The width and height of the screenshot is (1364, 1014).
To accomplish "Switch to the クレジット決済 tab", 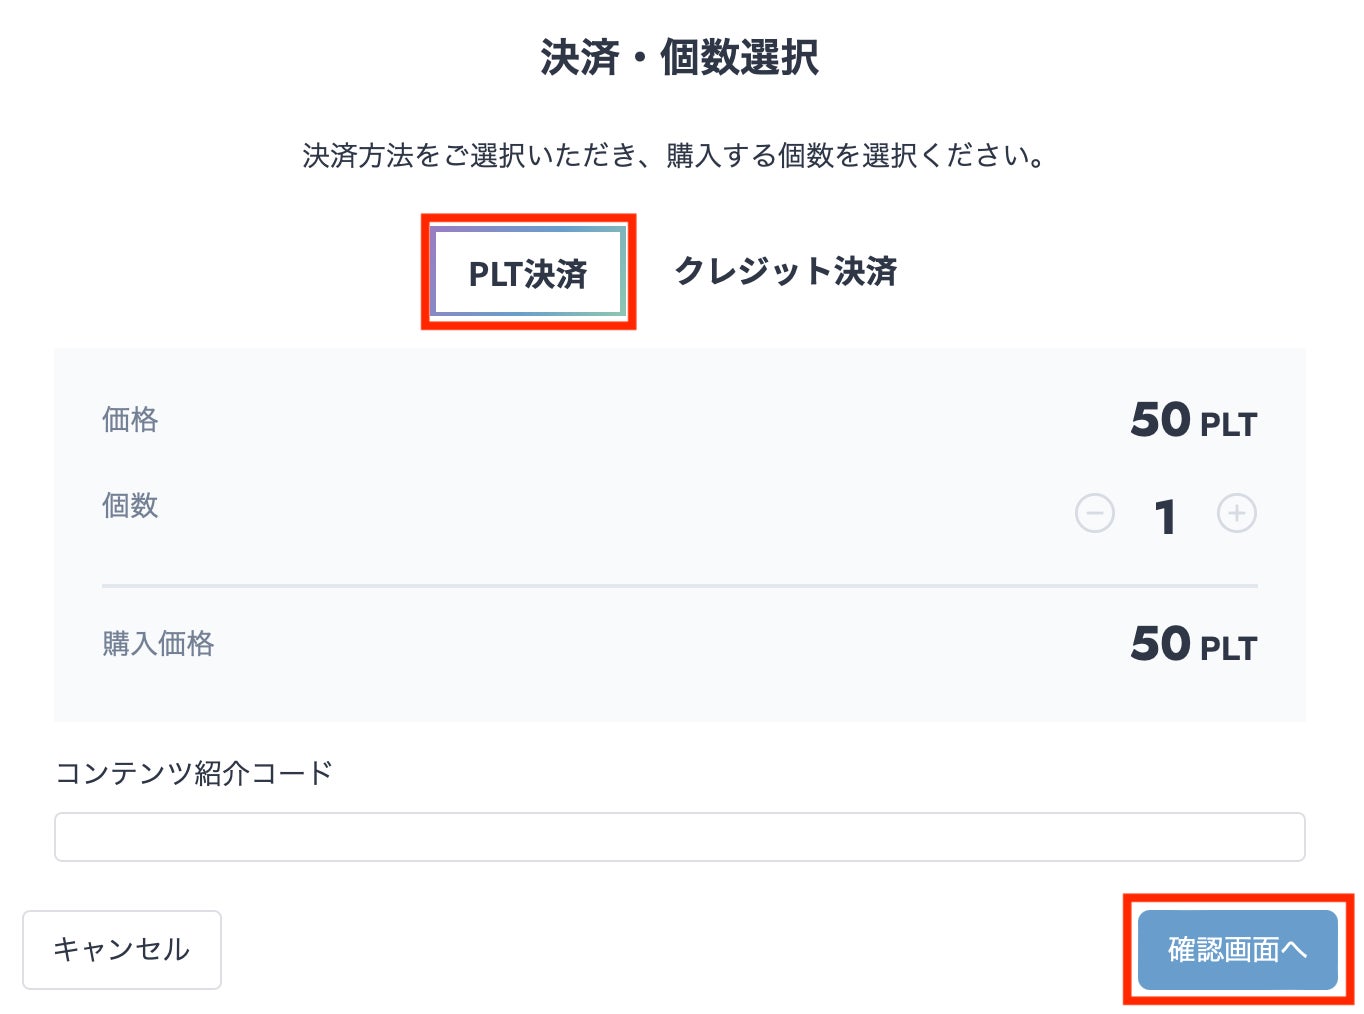I will coord(786,271).
